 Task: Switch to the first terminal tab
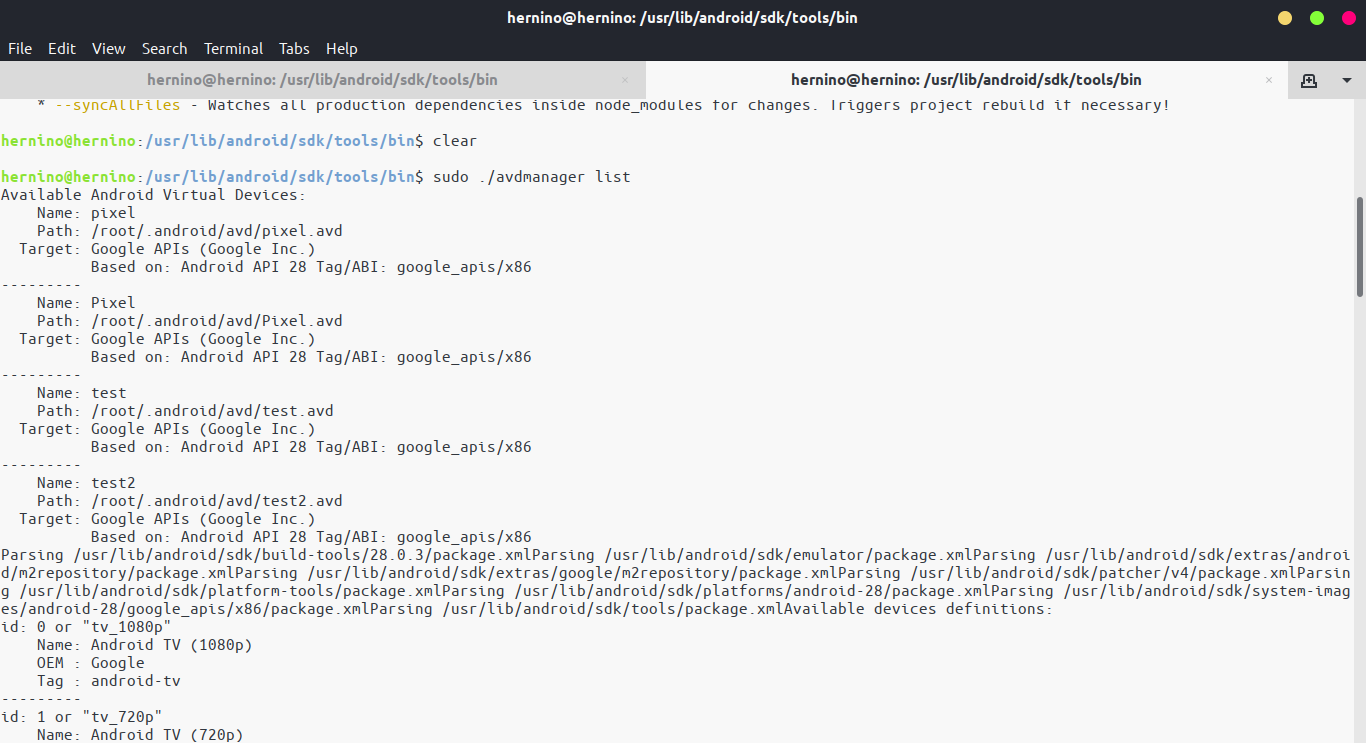point(322,80)
